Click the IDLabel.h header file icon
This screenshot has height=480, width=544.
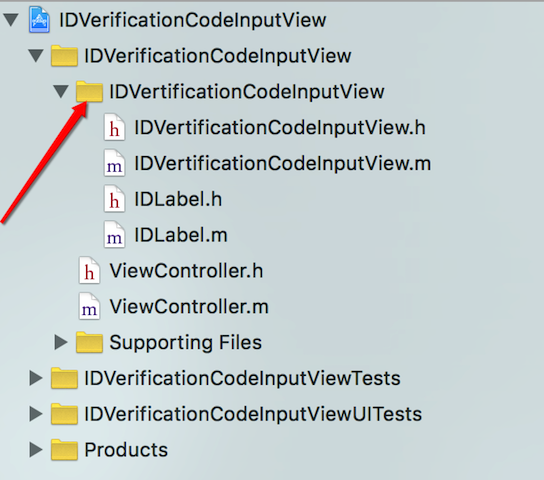(114, 199)
